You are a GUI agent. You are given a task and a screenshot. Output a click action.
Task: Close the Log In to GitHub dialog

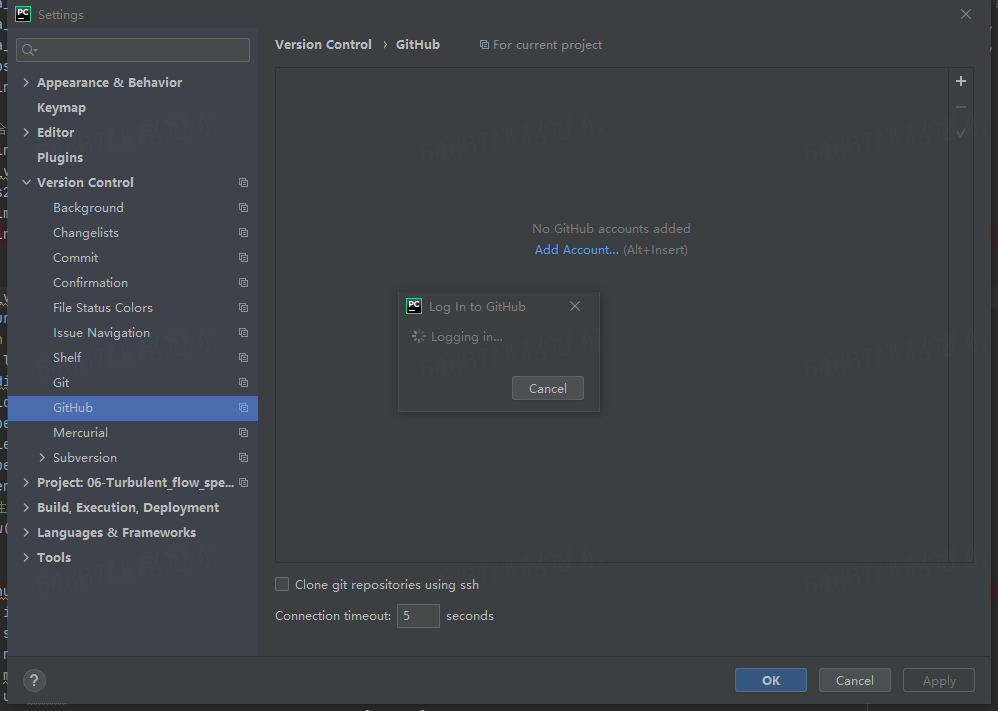(575, 306)
